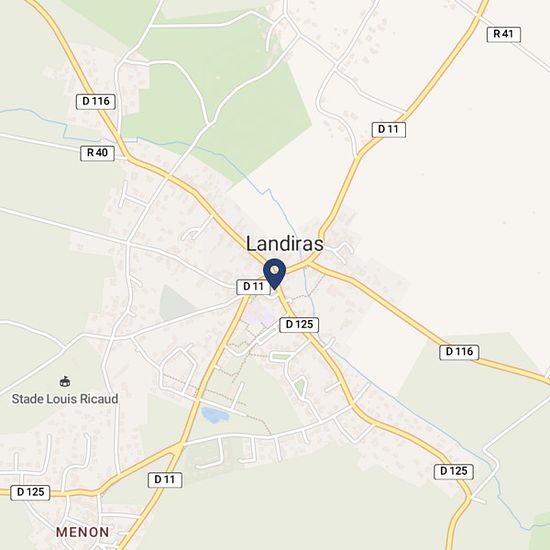Click the D 116 shield nearest R 40
Screen dimensions: 550x550
click(96, 102)
